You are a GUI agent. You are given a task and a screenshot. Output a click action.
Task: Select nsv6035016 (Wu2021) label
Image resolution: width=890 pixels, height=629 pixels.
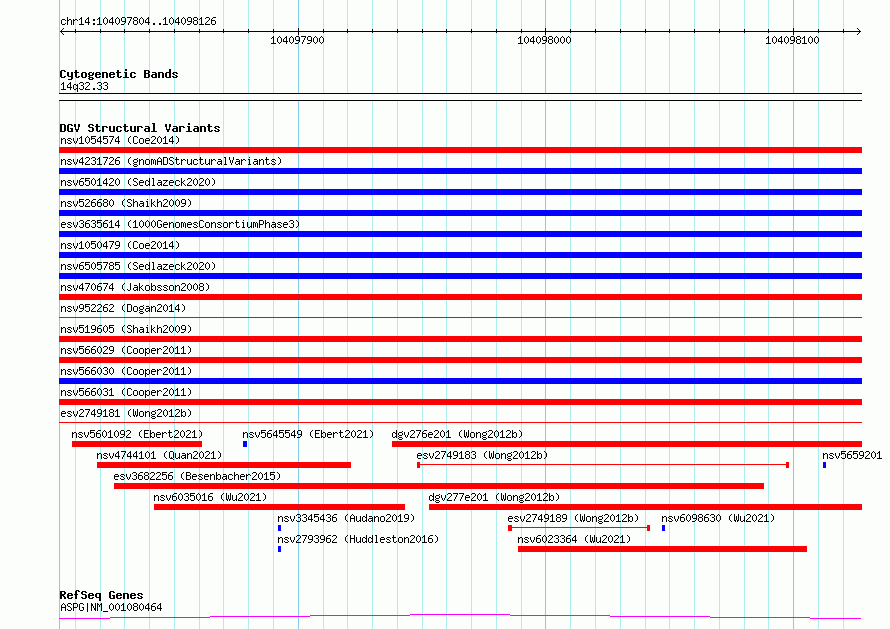tap(211, 497)
